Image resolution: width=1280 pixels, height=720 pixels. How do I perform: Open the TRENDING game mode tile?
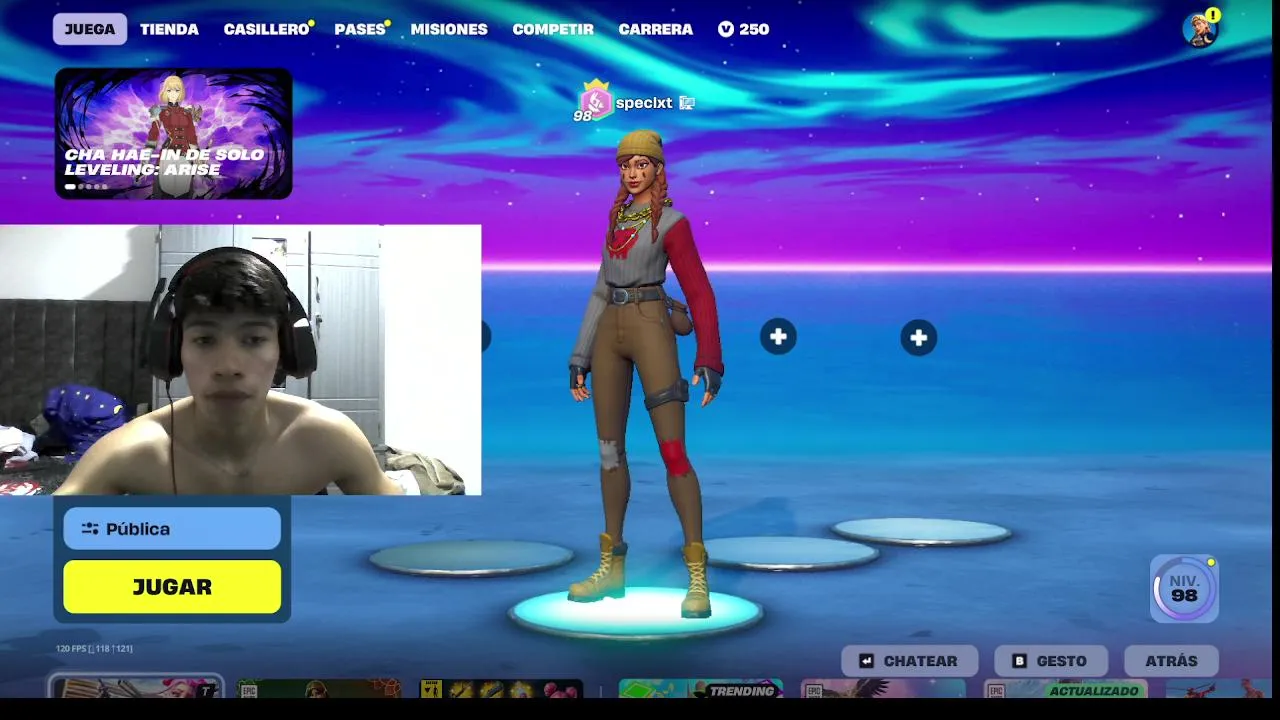[700, 689]
